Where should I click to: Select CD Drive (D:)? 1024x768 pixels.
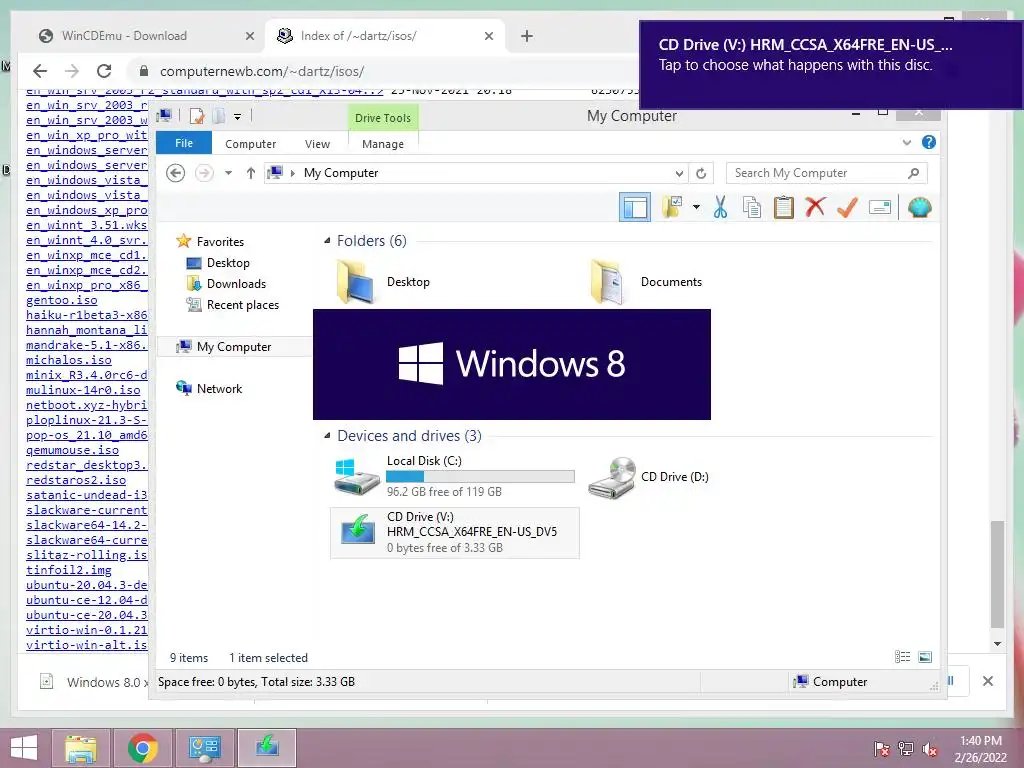[648, 477]
